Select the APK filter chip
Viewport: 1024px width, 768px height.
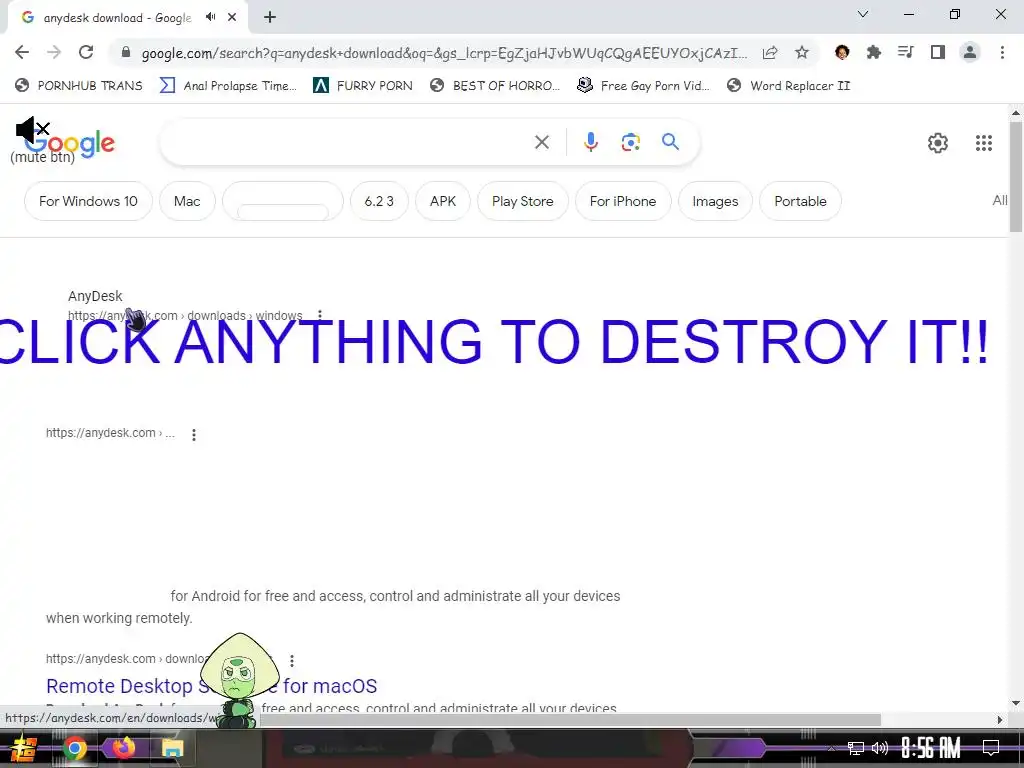(x=443, y=201)
